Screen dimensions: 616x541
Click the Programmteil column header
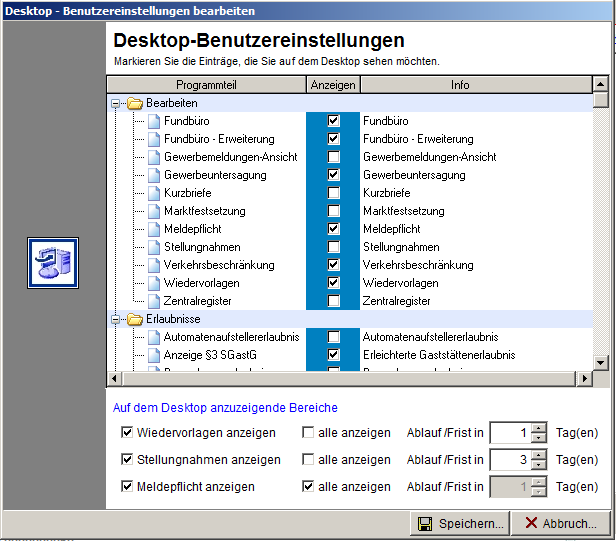[206, 85]
